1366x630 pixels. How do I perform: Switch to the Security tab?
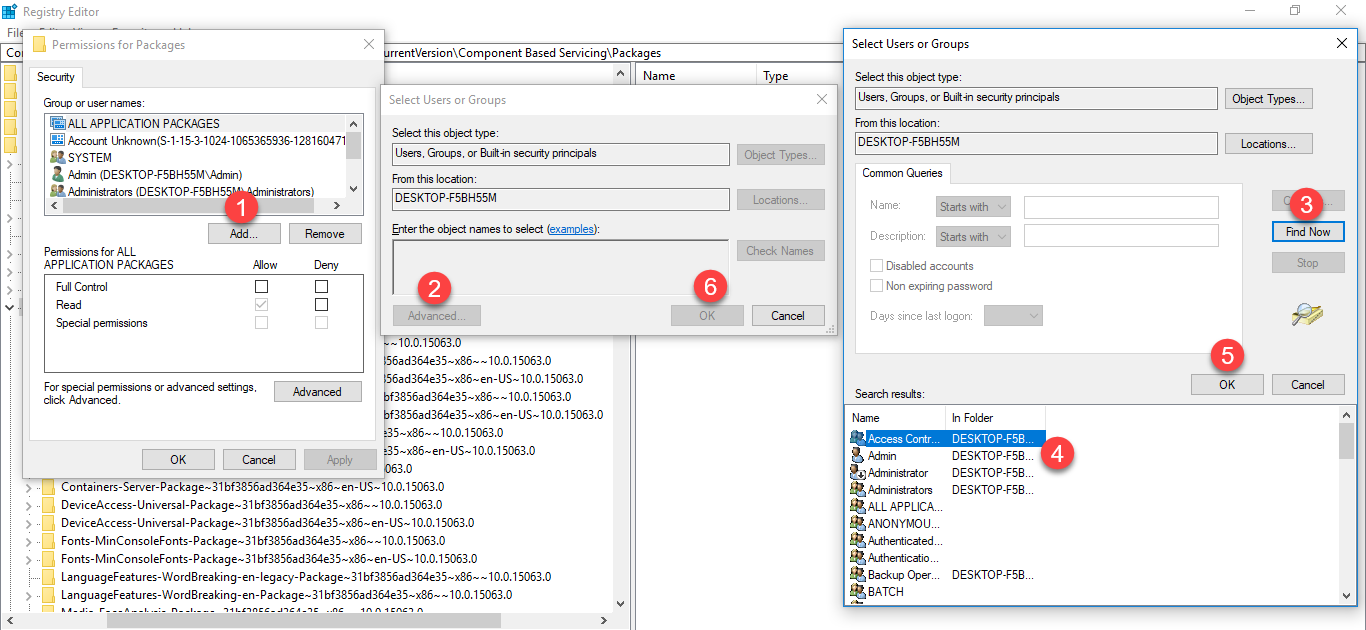click(x=56, y=77)
